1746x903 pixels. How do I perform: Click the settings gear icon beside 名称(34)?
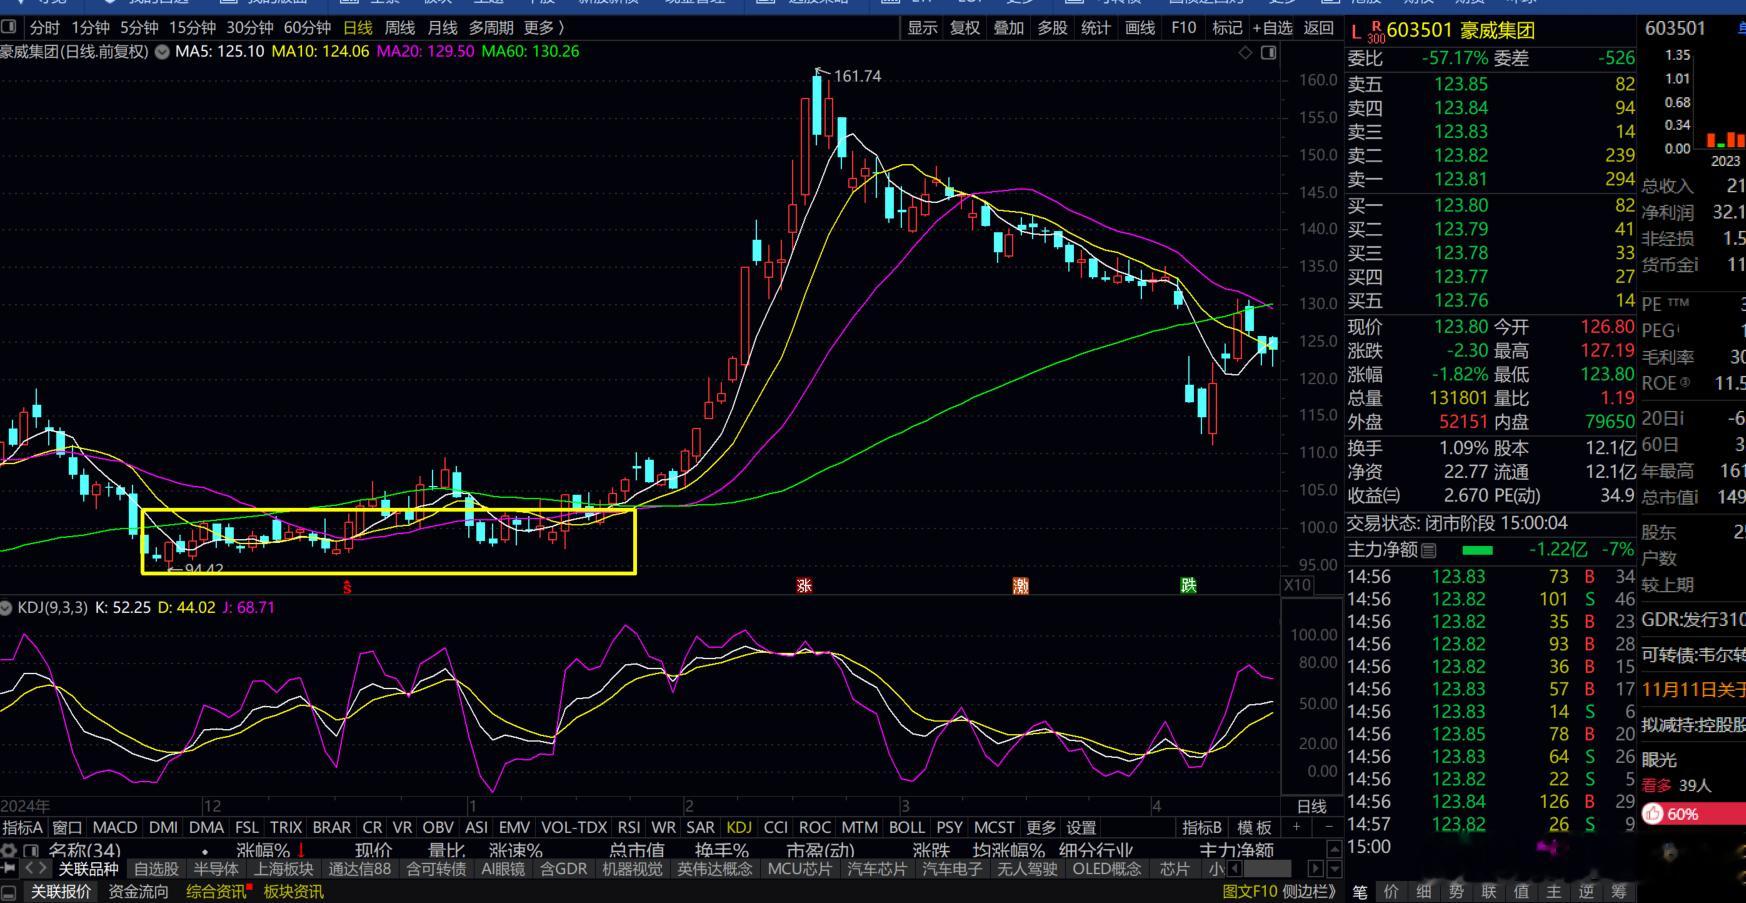point(10,851)
